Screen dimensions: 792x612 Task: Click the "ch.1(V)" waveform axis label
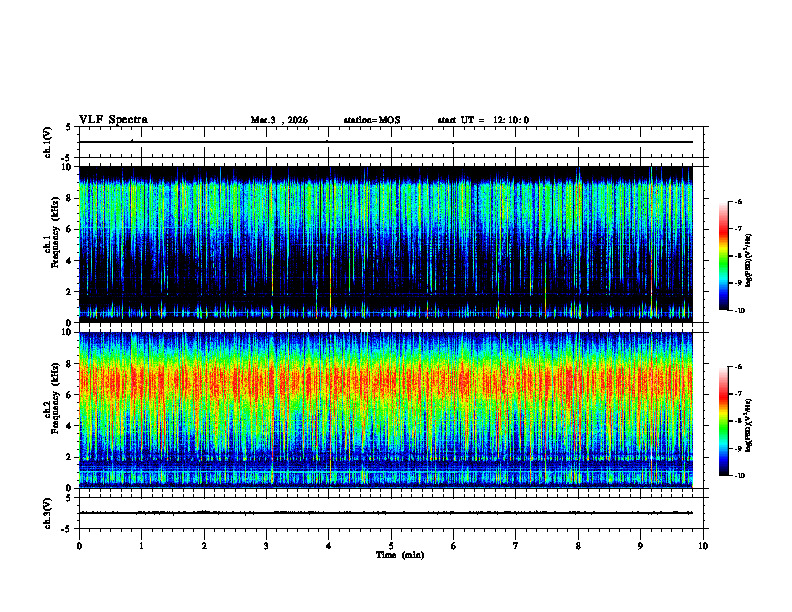(x=48, y=142)
